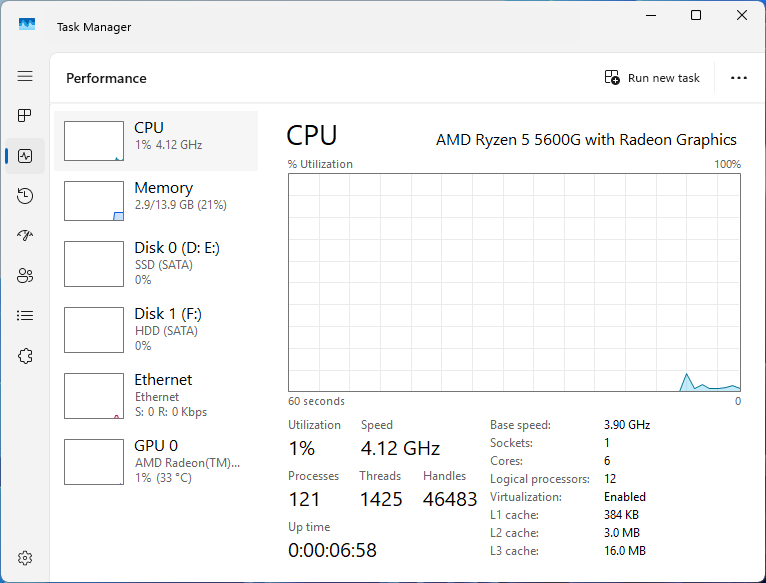766x583 pixels.
Task: Select Disk 0 (D: E:) entry
Action: click(156, 264)
